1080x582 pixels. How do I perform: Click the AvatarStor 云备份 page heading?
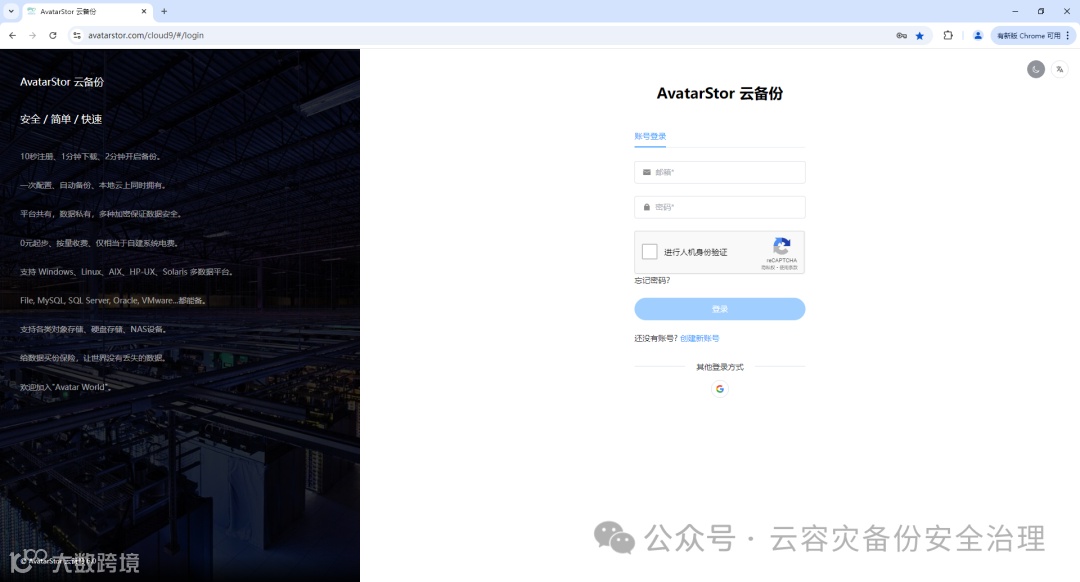pyautogui.click(x=719, y=94)
